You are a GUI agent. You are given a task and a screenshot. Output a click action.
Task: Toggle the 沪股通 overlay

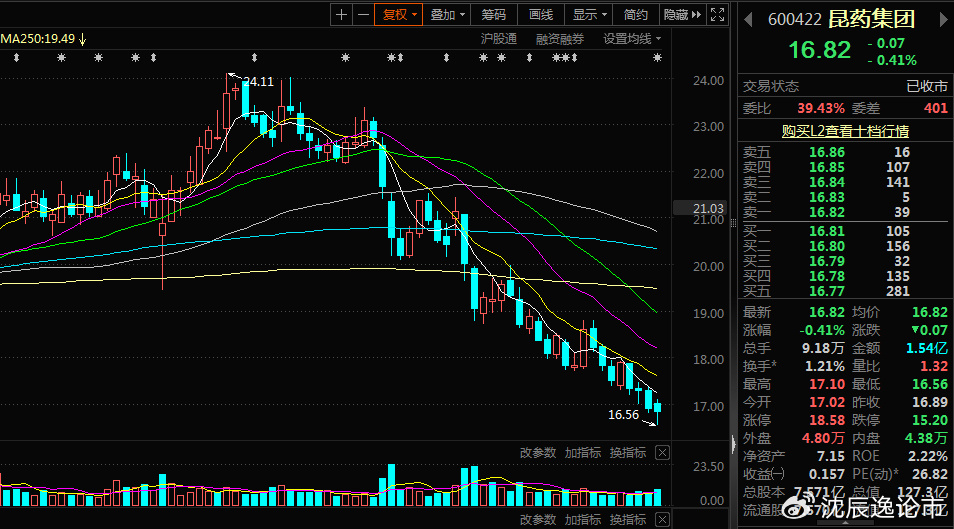[x=499, y=39]
